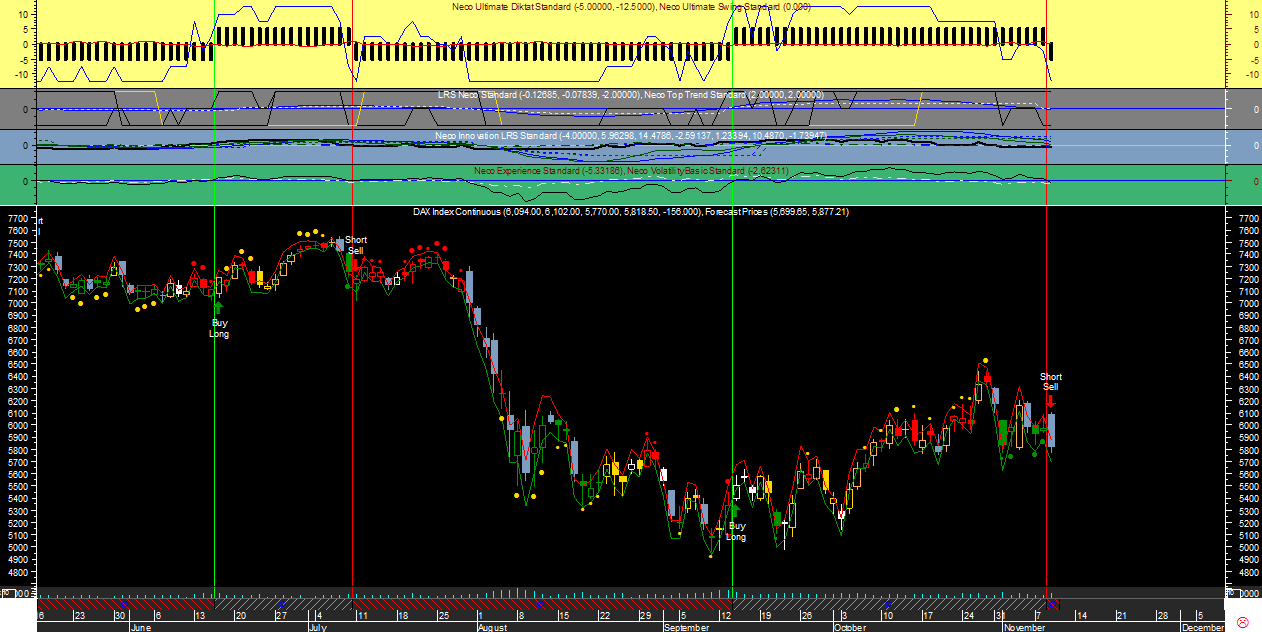The height and width of the screenshot is (632, 1262).
Task: Click the June month label on time axis
Action: [141, 628]
